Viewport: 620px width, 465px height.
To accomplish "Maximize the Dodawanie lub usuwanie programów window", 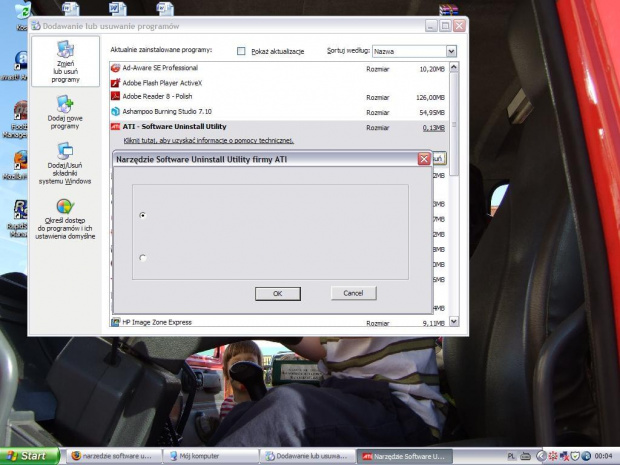I will click(x=445, y=26).
